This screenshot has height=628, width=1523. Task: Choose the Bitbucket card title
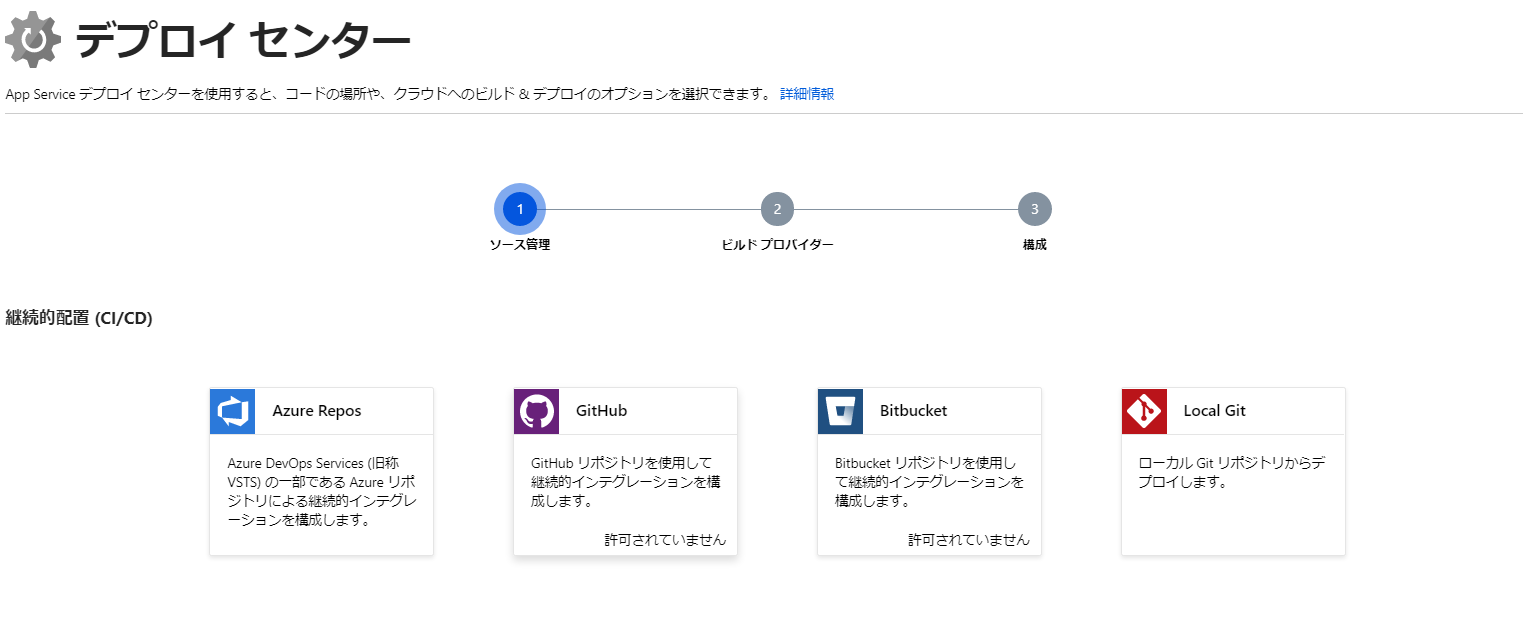[914, 411]
